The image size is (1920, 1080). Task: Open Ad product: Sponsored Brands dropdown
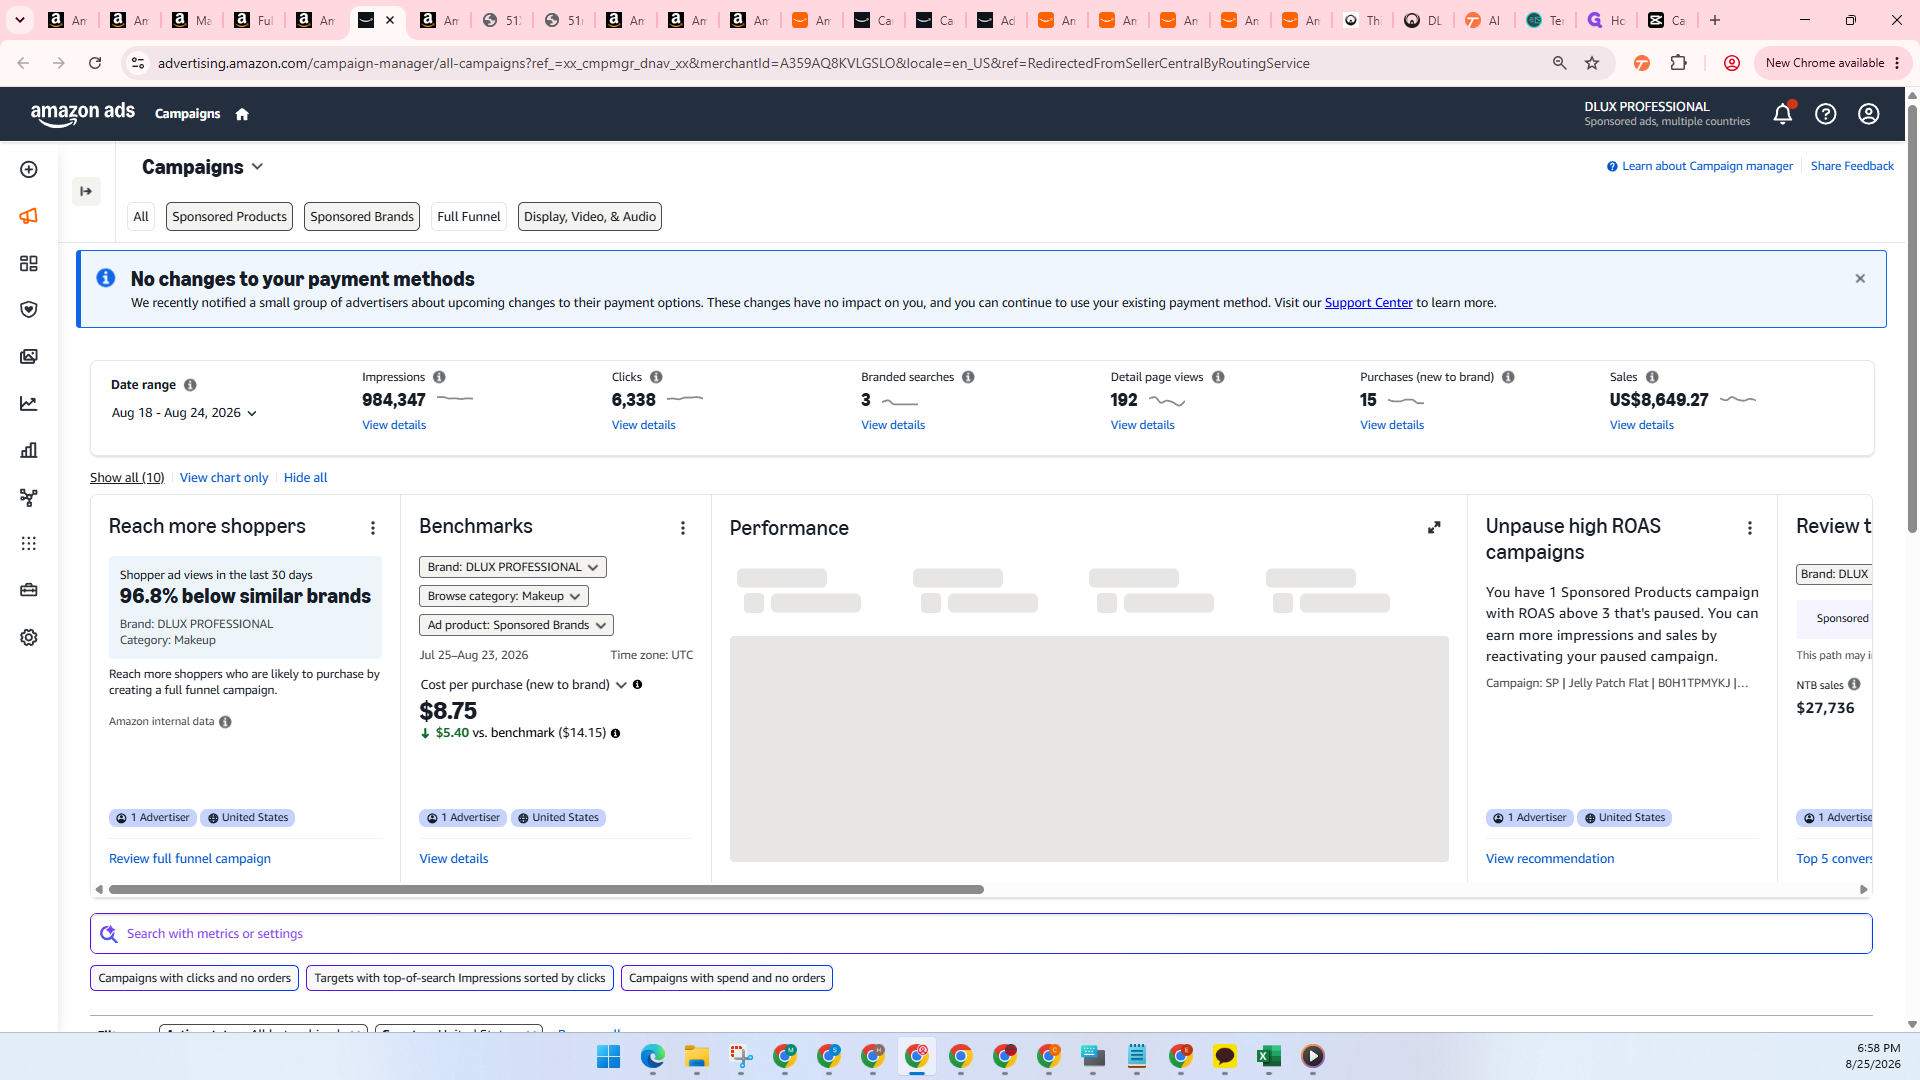coord(516,625)
